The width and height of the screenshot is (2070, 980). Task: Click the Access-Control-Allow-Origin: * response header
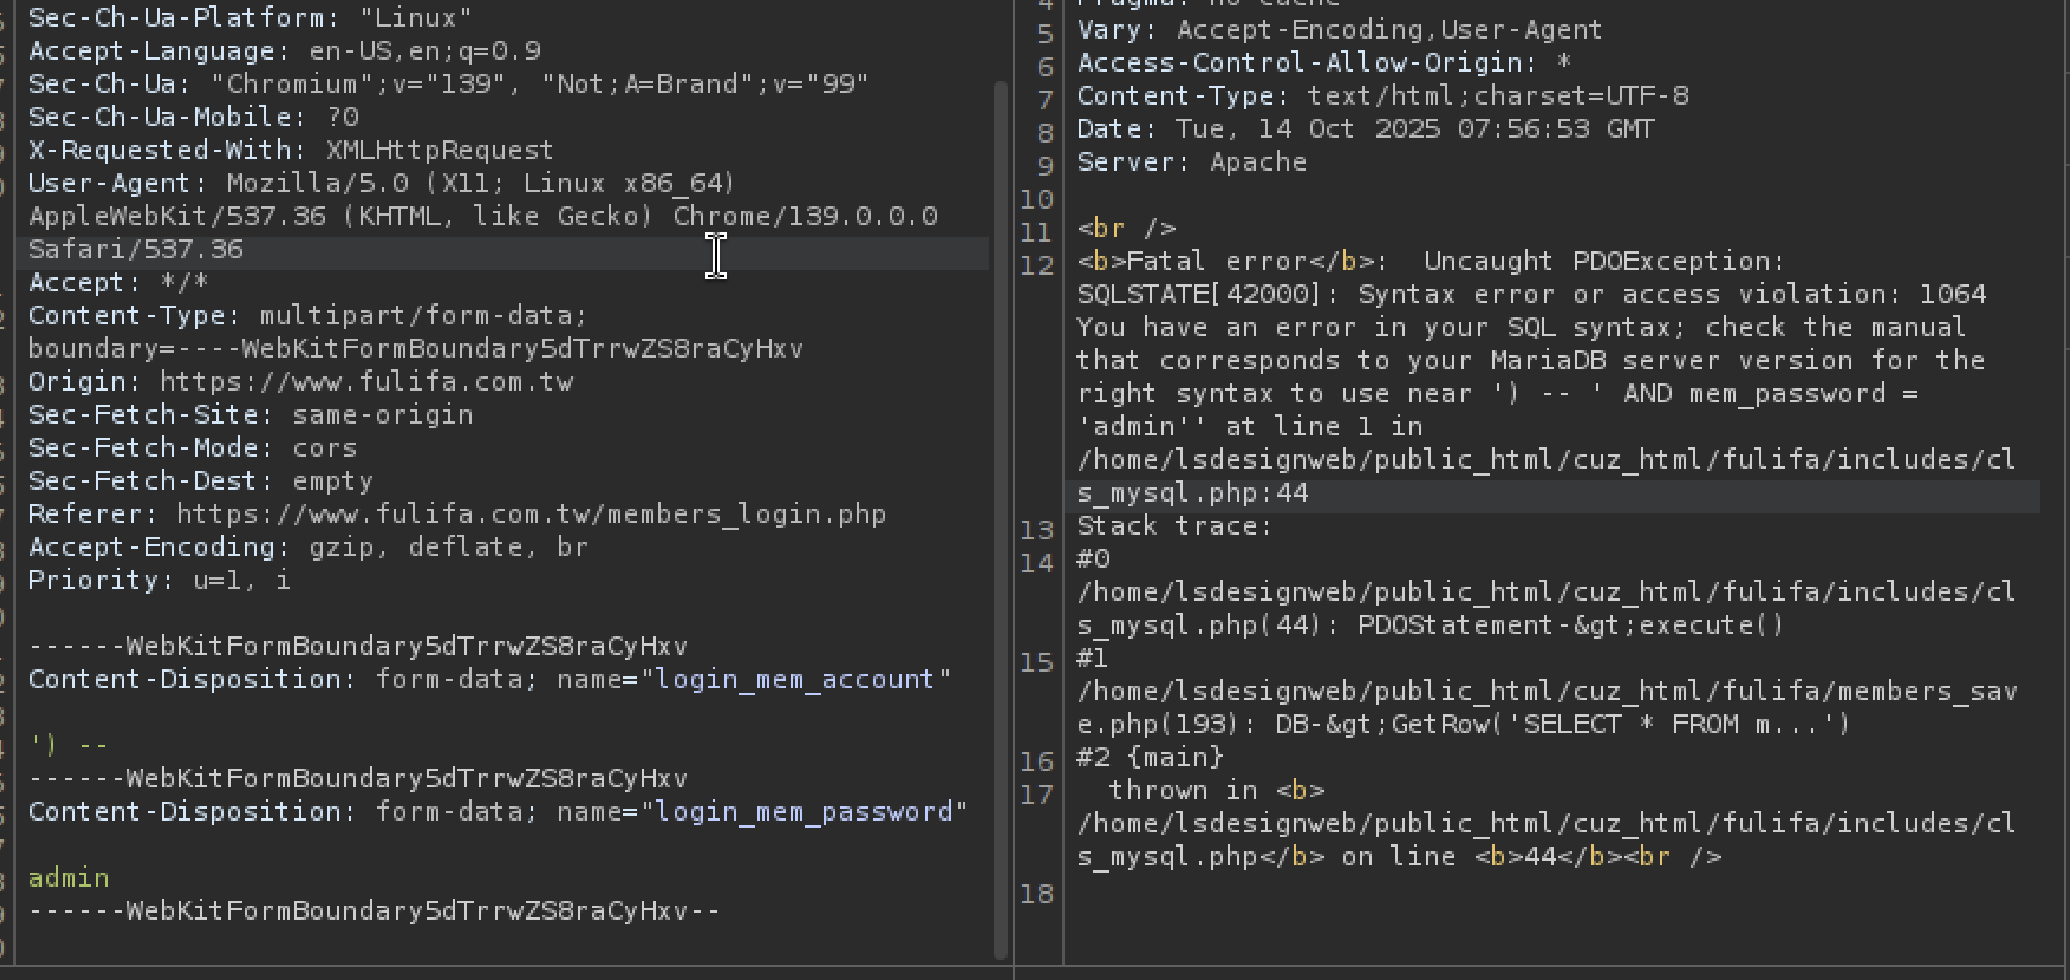point(1324,63)
